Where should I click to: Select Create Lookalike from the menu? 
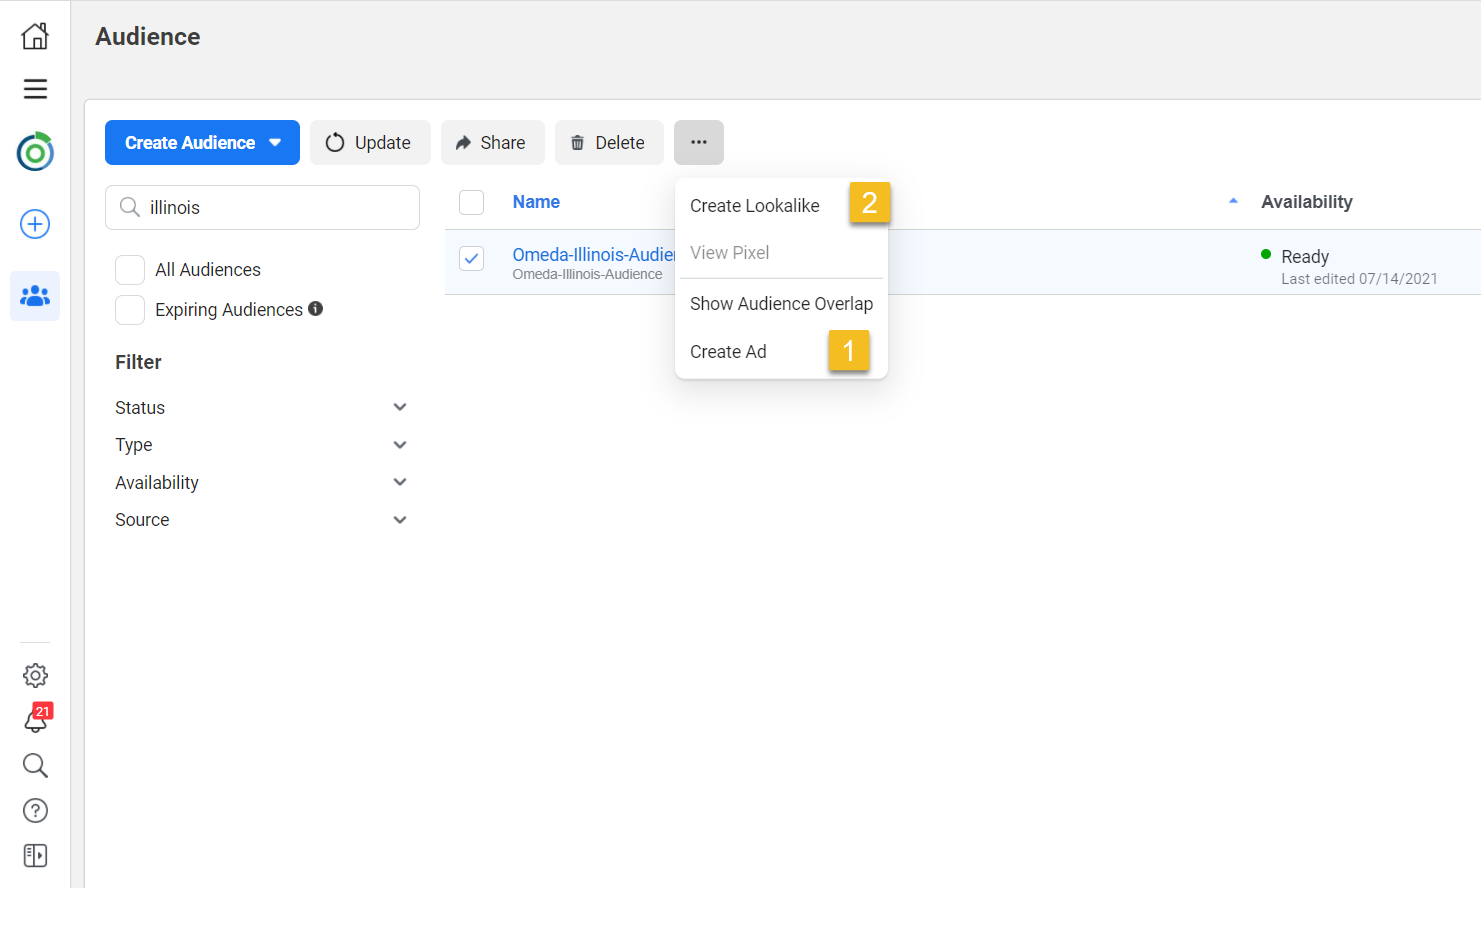point(754,206)
